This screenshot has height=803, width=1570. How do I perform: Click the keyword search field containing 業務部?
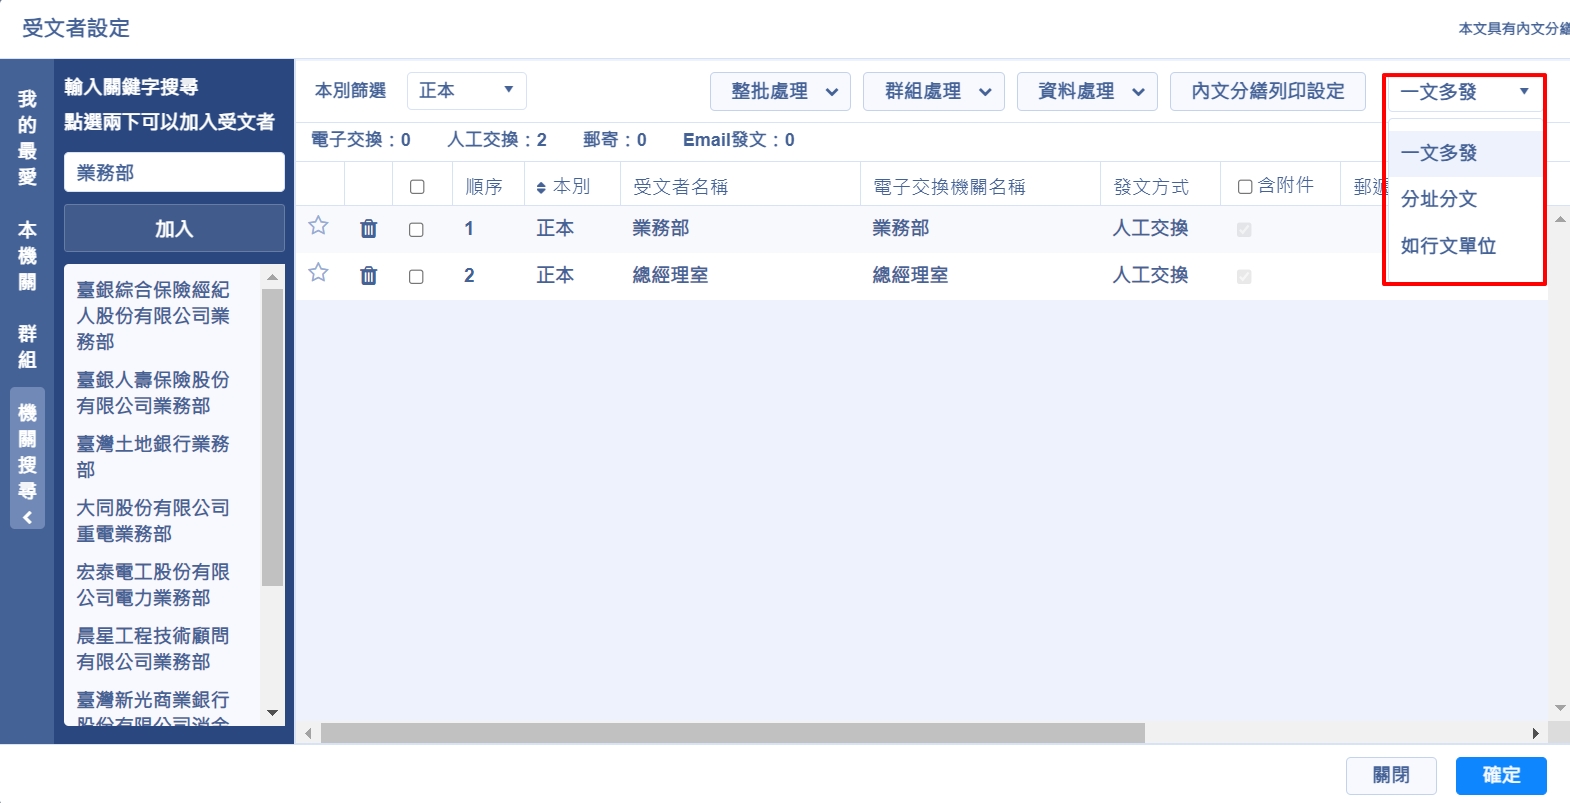(174, 173)
